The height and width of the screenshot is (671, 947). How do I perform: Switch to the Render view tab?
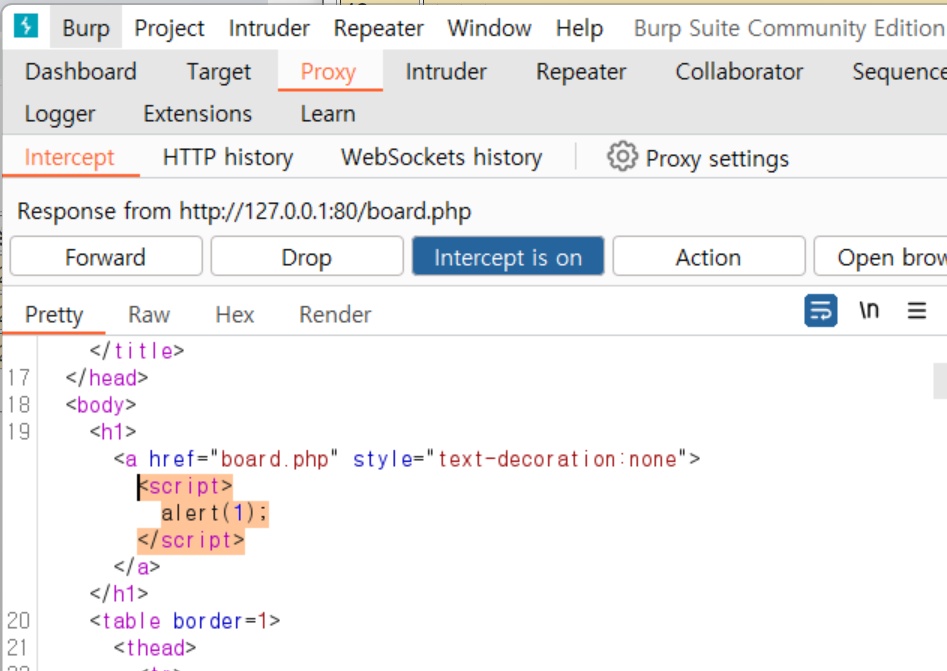[335, 315]
